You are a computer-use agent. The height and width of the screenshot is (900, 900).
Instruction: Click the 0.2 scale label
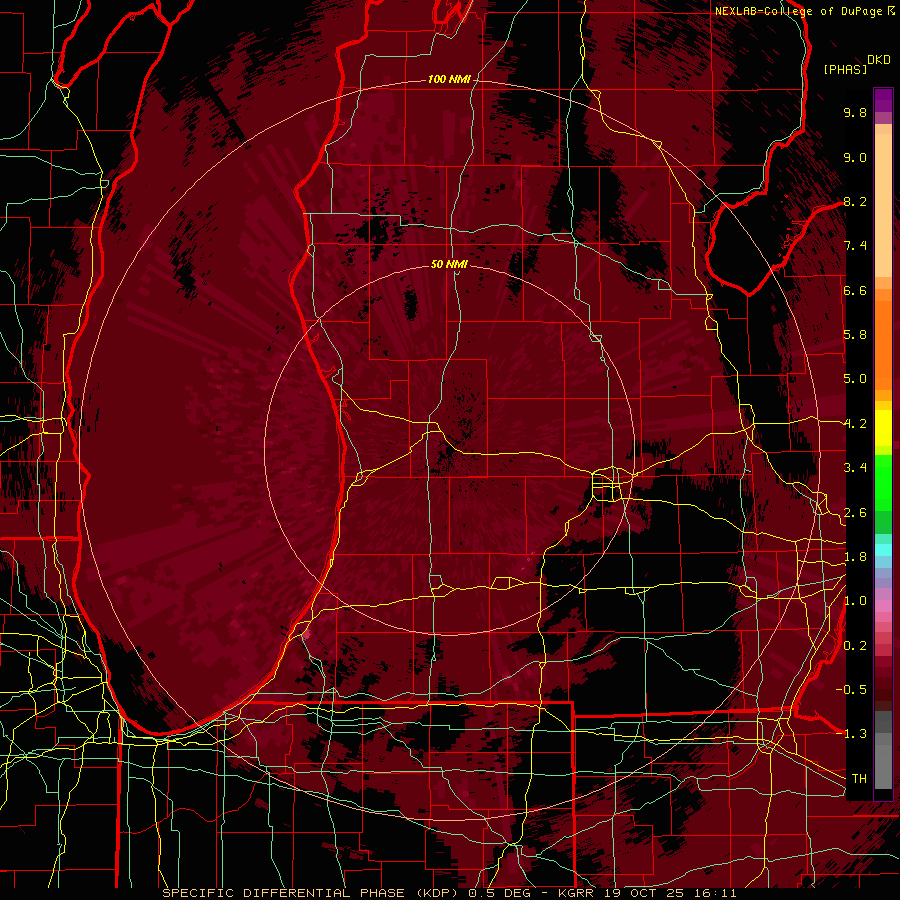coord(855,646)
